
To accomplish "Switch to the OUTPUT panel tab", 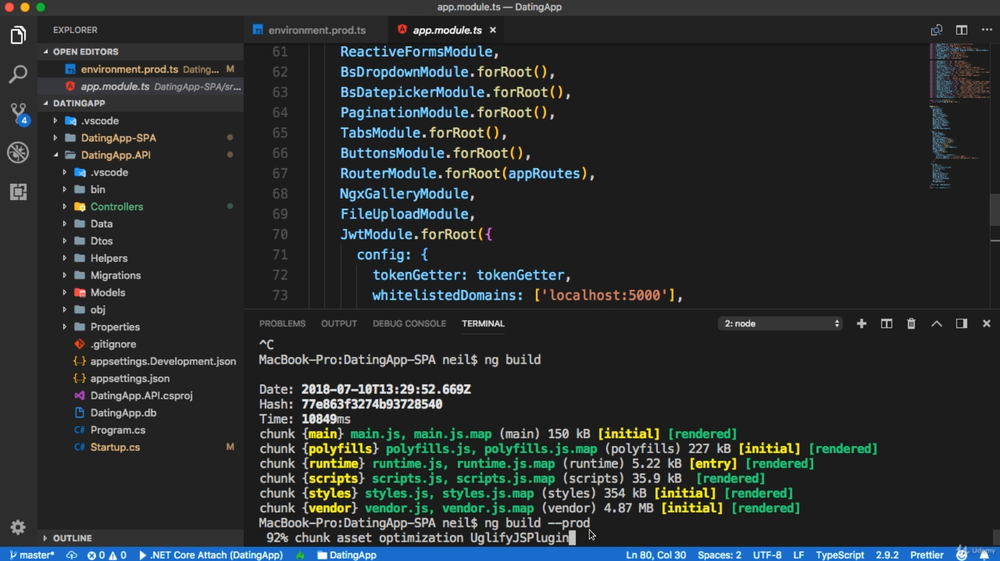I will pos(339,324).
